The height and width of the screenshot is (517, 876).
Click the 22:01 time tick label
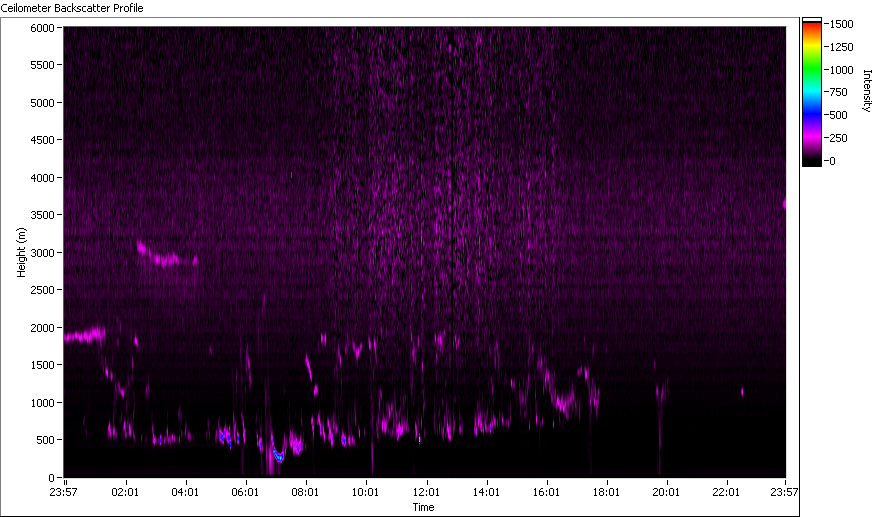(726, 492)
